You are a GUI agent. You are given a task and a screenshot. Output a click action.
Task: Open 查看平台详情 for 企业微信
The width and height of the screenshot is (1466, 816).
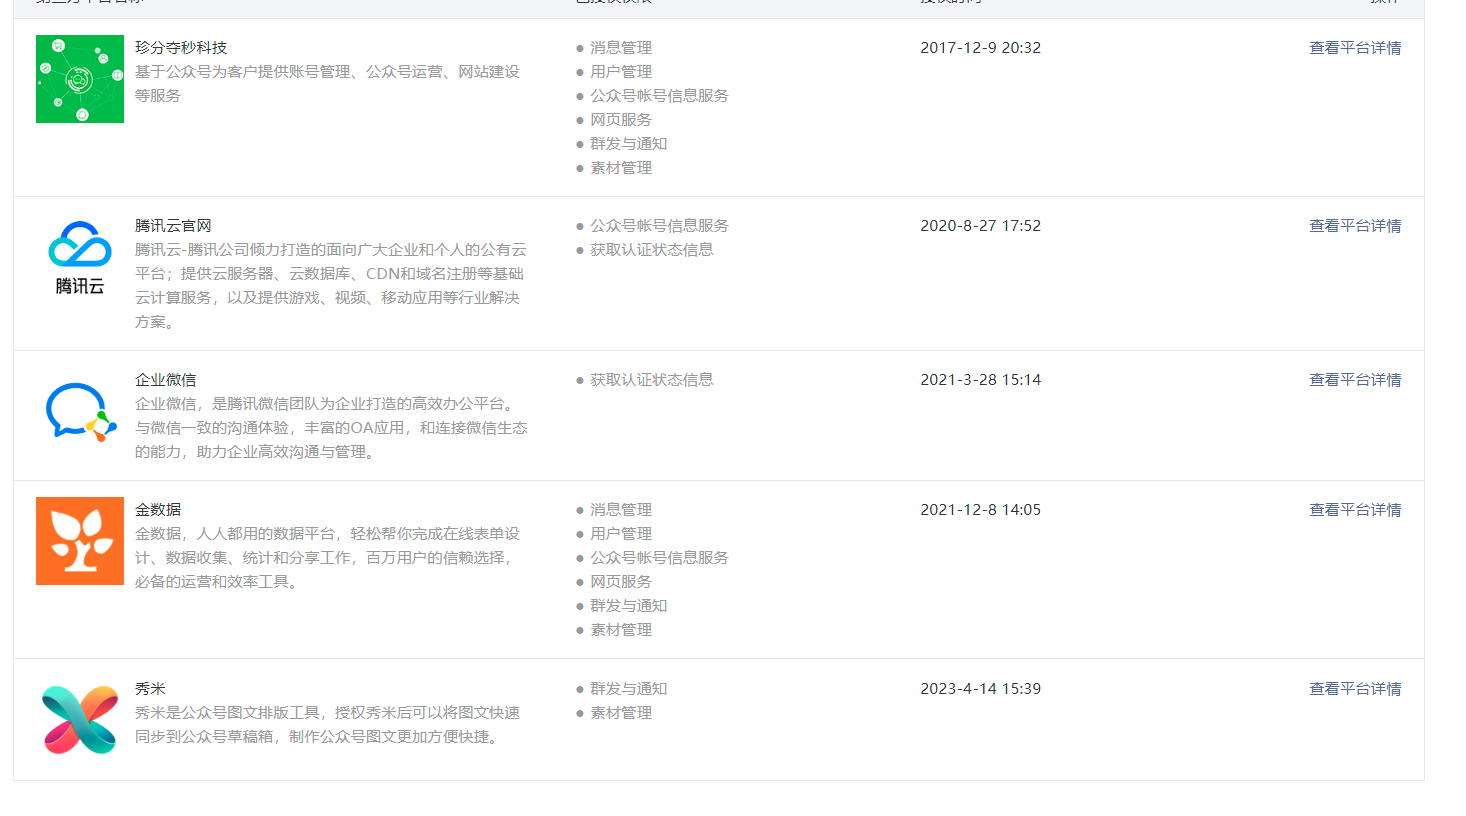pyautogui.click(x=1355, y=380)
